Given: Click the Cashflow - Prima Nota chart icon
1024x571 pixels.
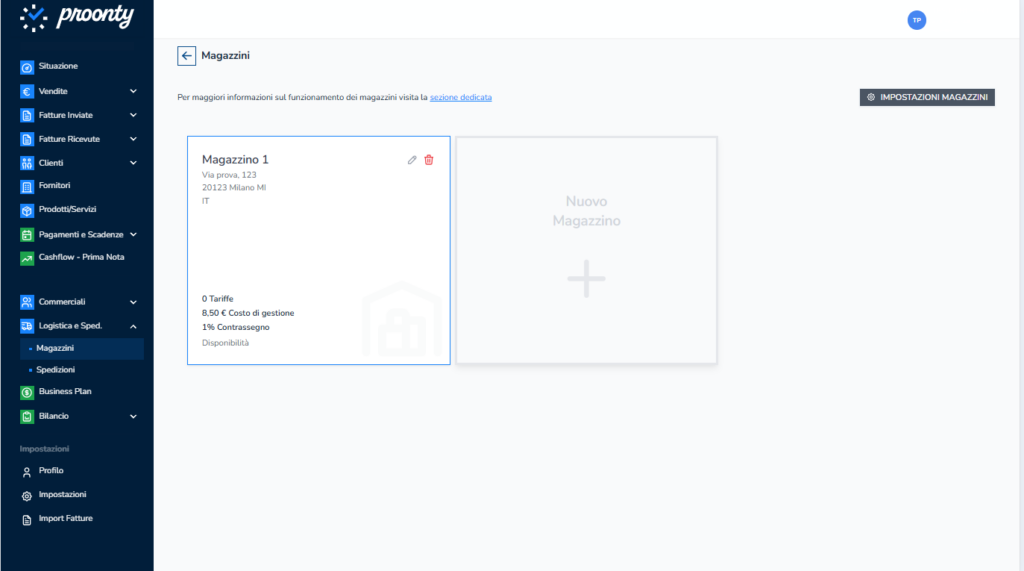Looking at the screenshot, I should pyautogui.click(x=27, y=258).
